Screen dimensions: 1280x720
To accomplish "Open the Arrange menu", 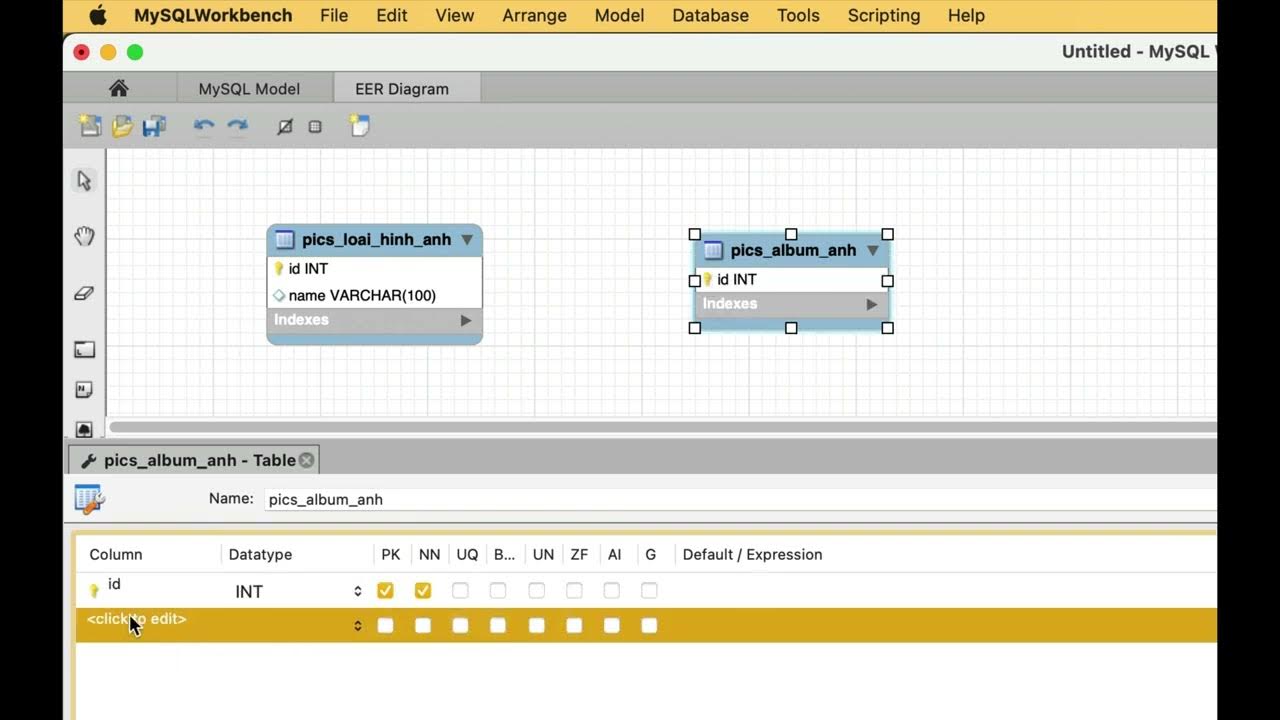I will click(534, 15).
